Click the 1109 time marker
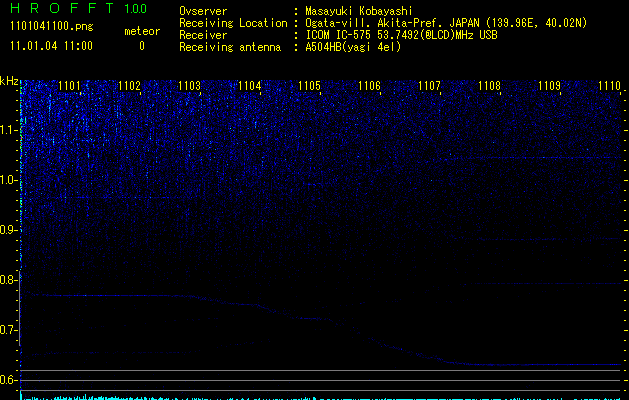Image resolution: width=629 pixels, height=400 pixels. pyautogui.click(x=549, y=87)
